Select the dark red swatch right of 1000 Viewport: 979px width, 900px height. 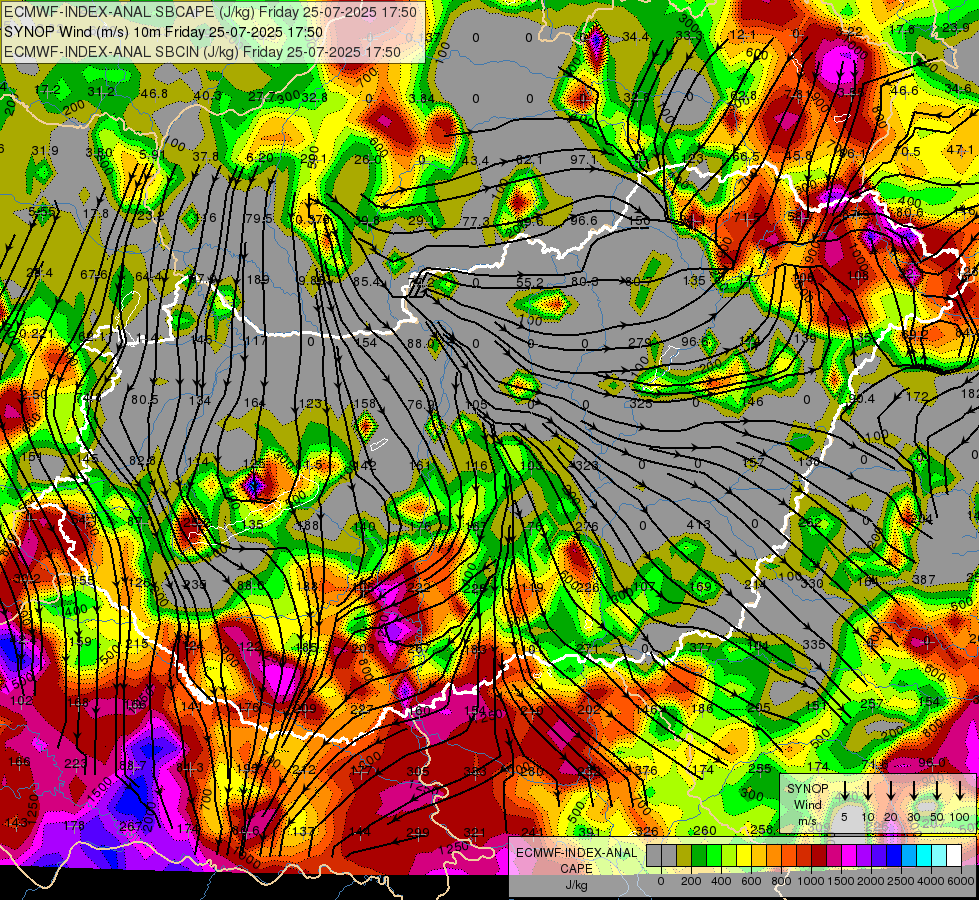(x=819, y=855)
